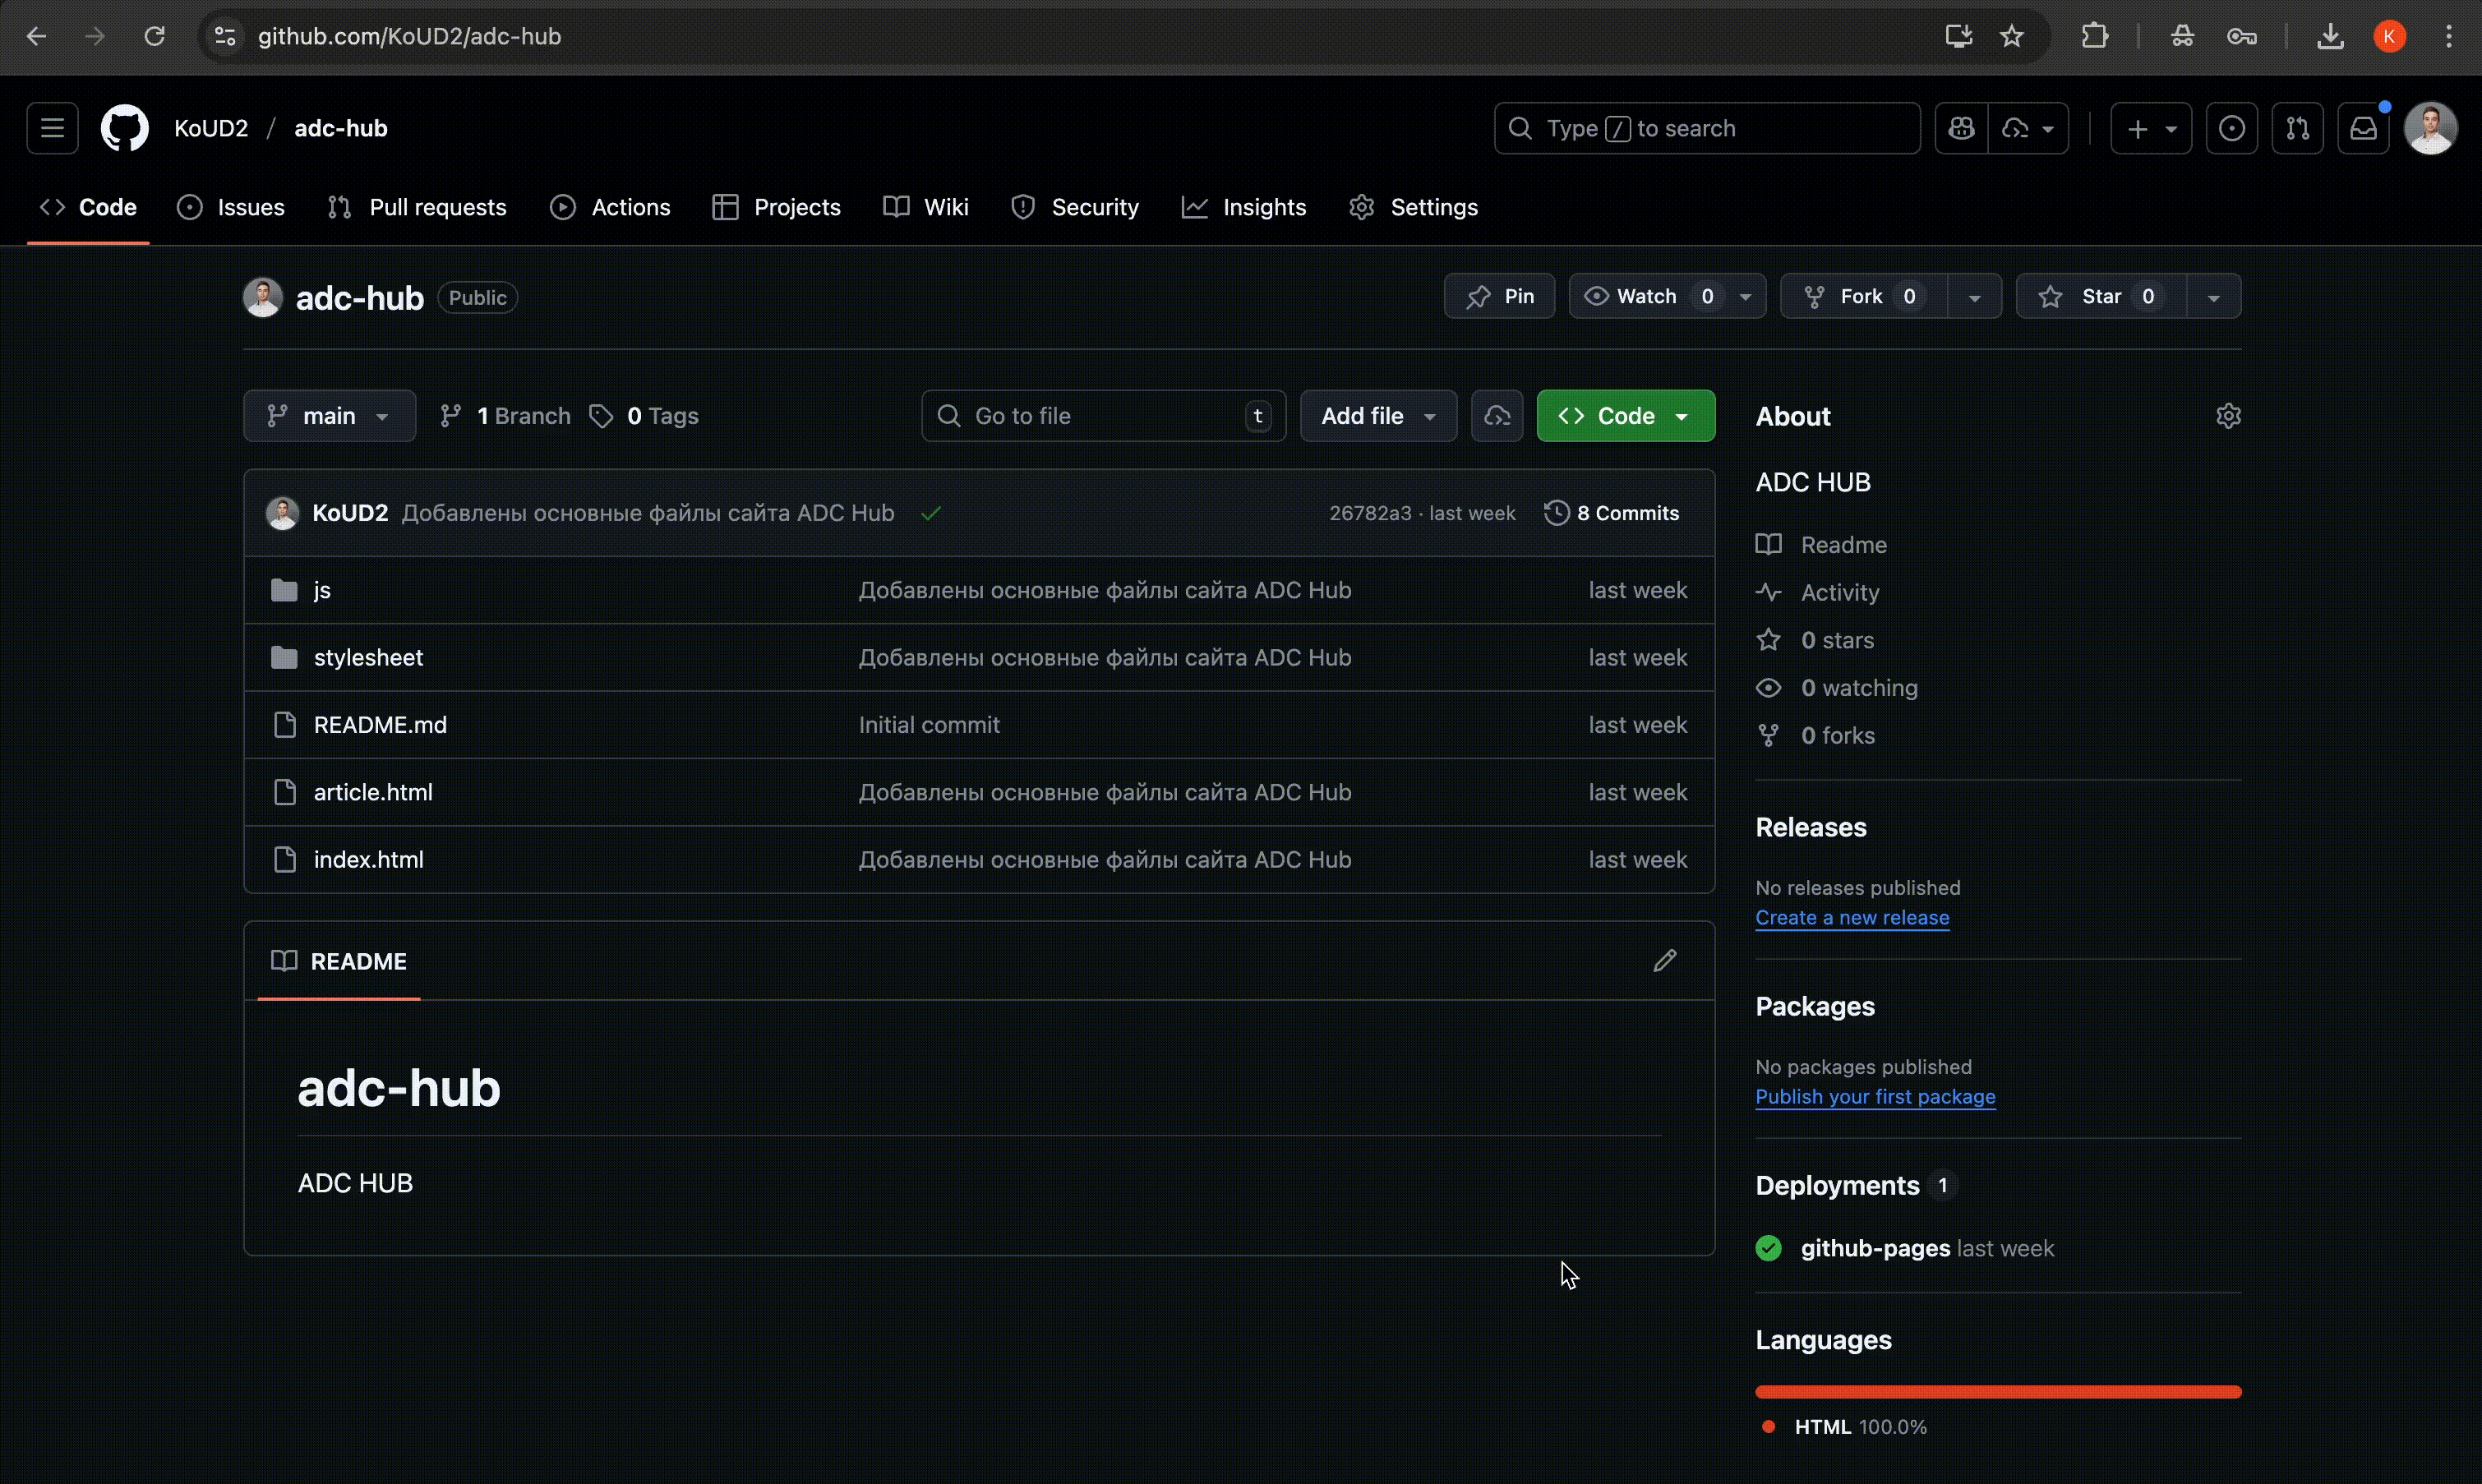Click Create a new release link

(x=1852, y=918)
